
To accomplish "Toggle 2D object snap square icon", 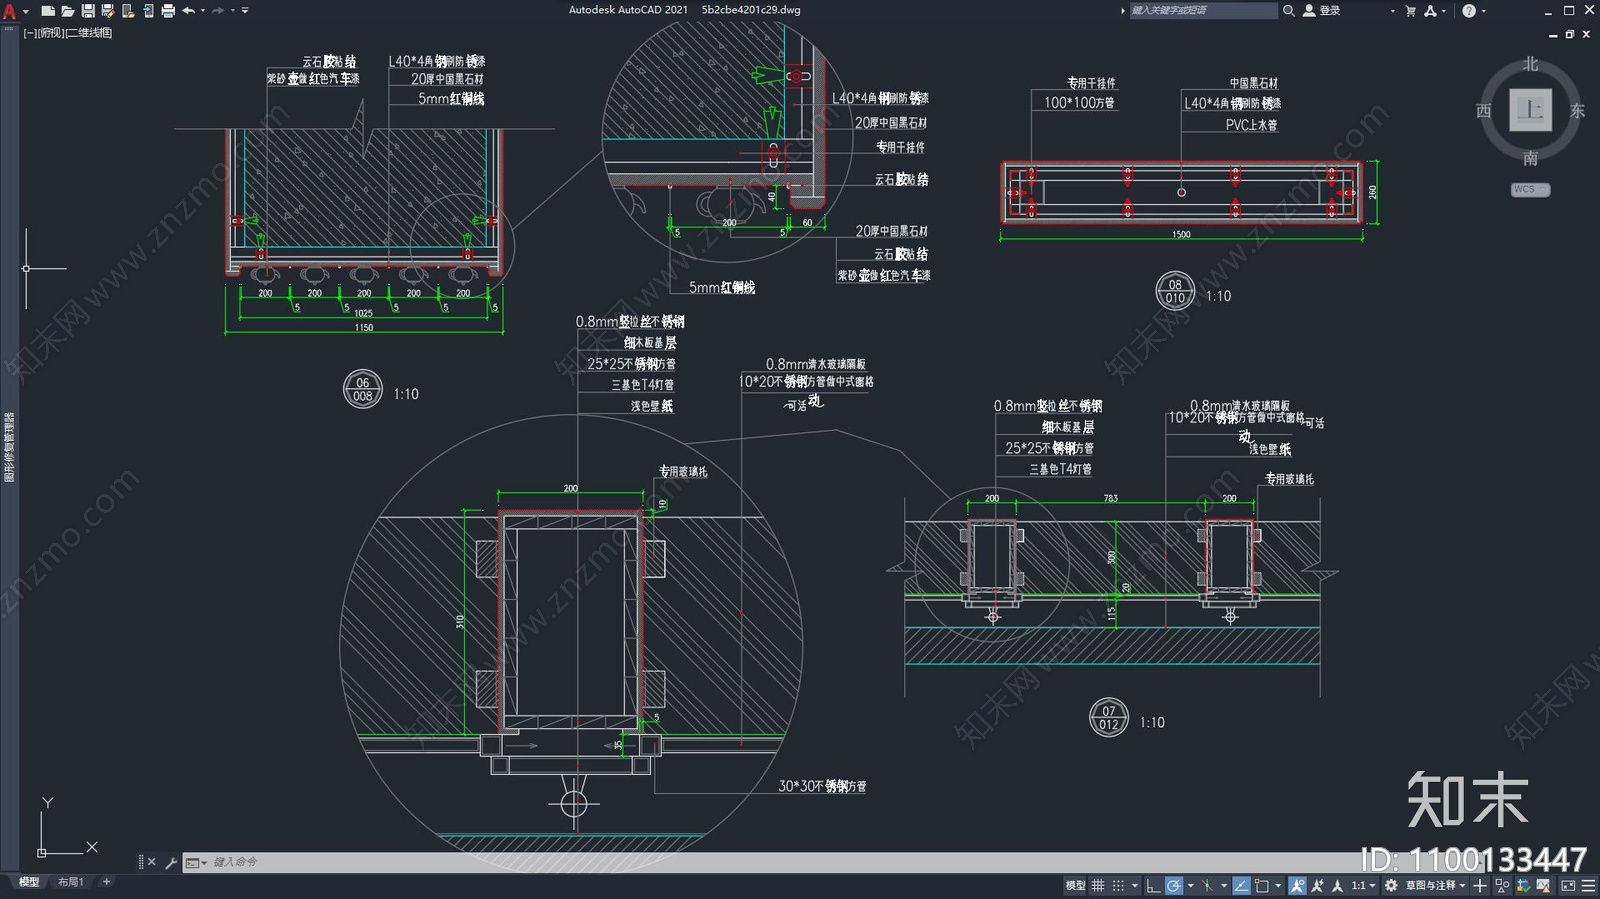I will click(x=1262, y=886).
